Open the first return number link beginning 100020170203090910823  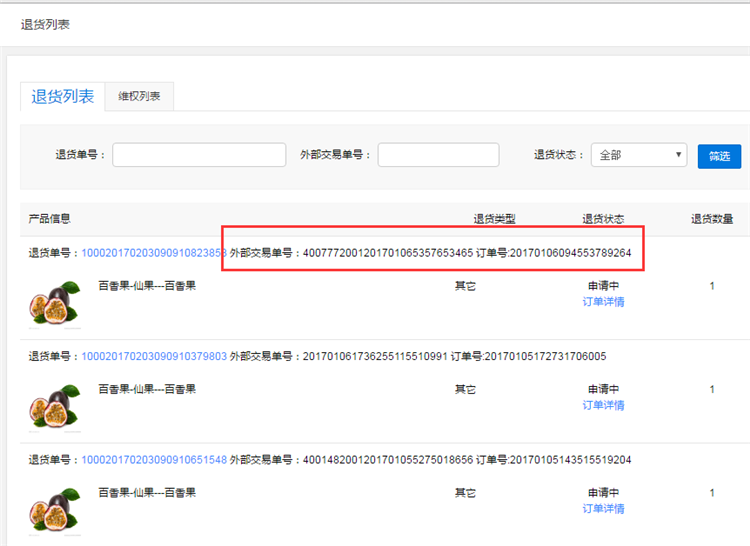coord(152,253)
